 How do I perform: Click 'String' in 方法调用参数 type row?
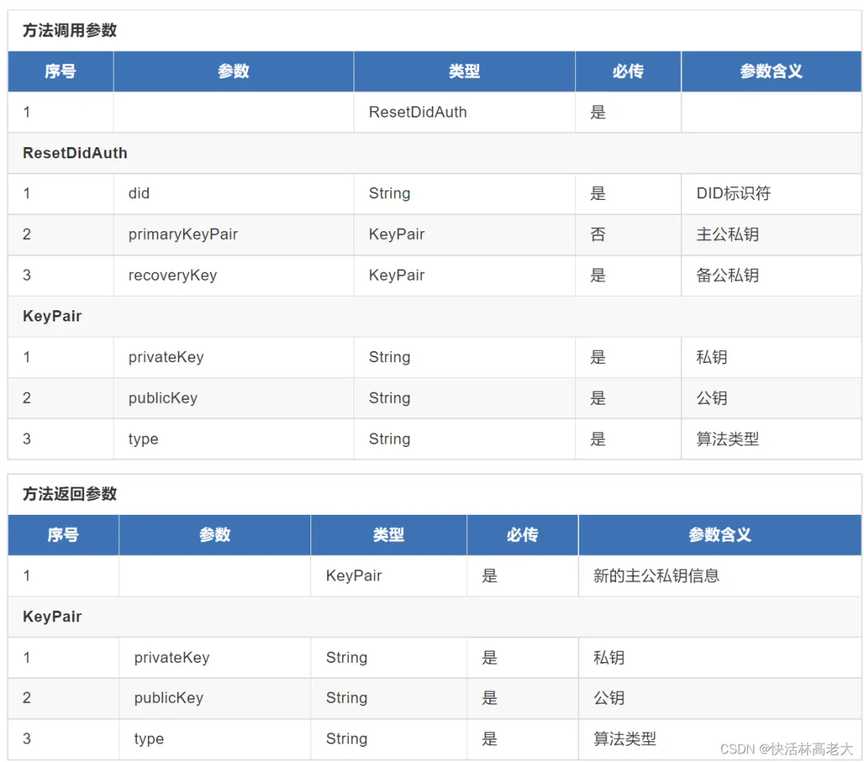point(390,439)
